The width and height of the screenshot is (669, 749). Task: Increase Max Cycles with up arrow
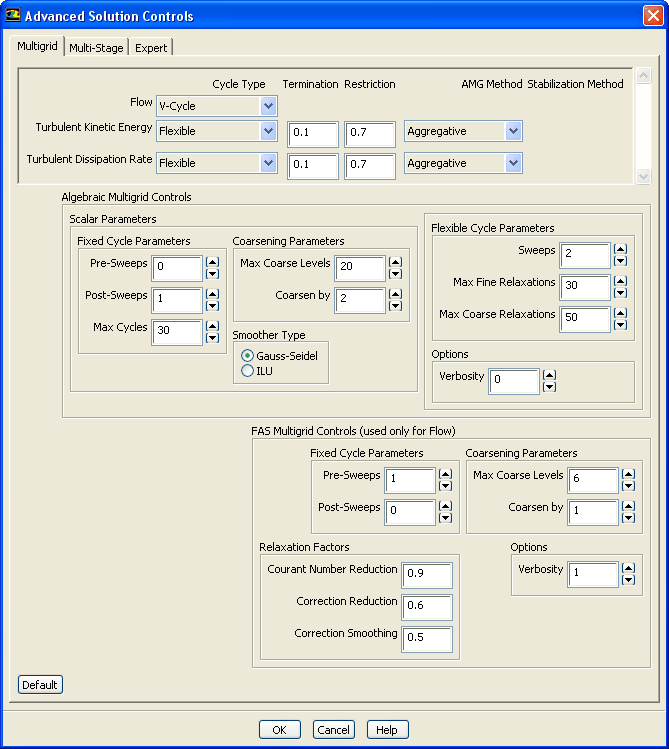click(x=212, y=326)
